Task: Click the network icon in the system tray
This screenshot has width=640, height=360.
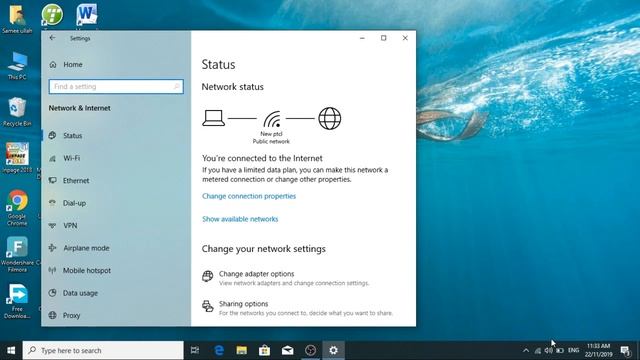Action: pyautogui.click(x=538, y=351)
